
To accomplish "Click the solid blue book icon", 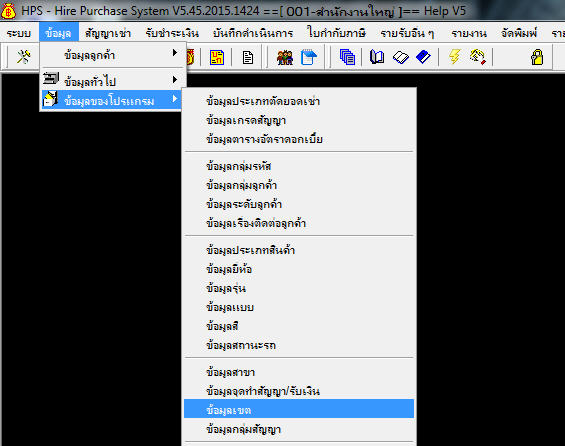I will (x=423, y=57).
